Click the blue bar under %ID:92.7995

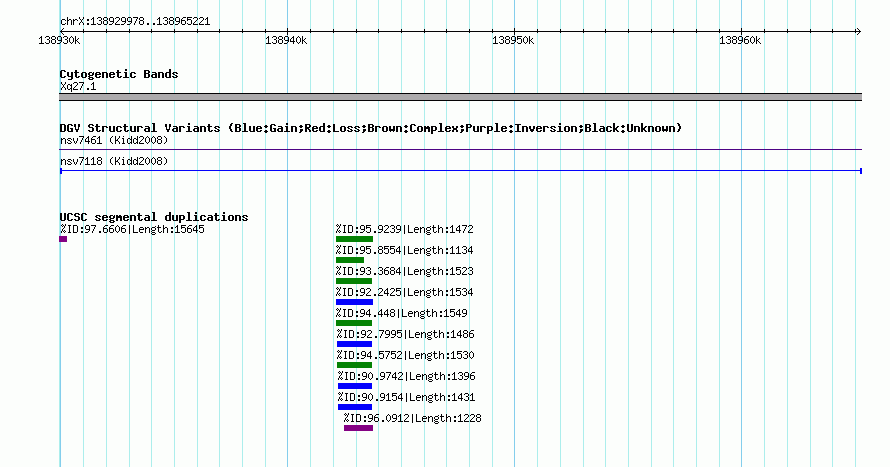click(354, 344)
